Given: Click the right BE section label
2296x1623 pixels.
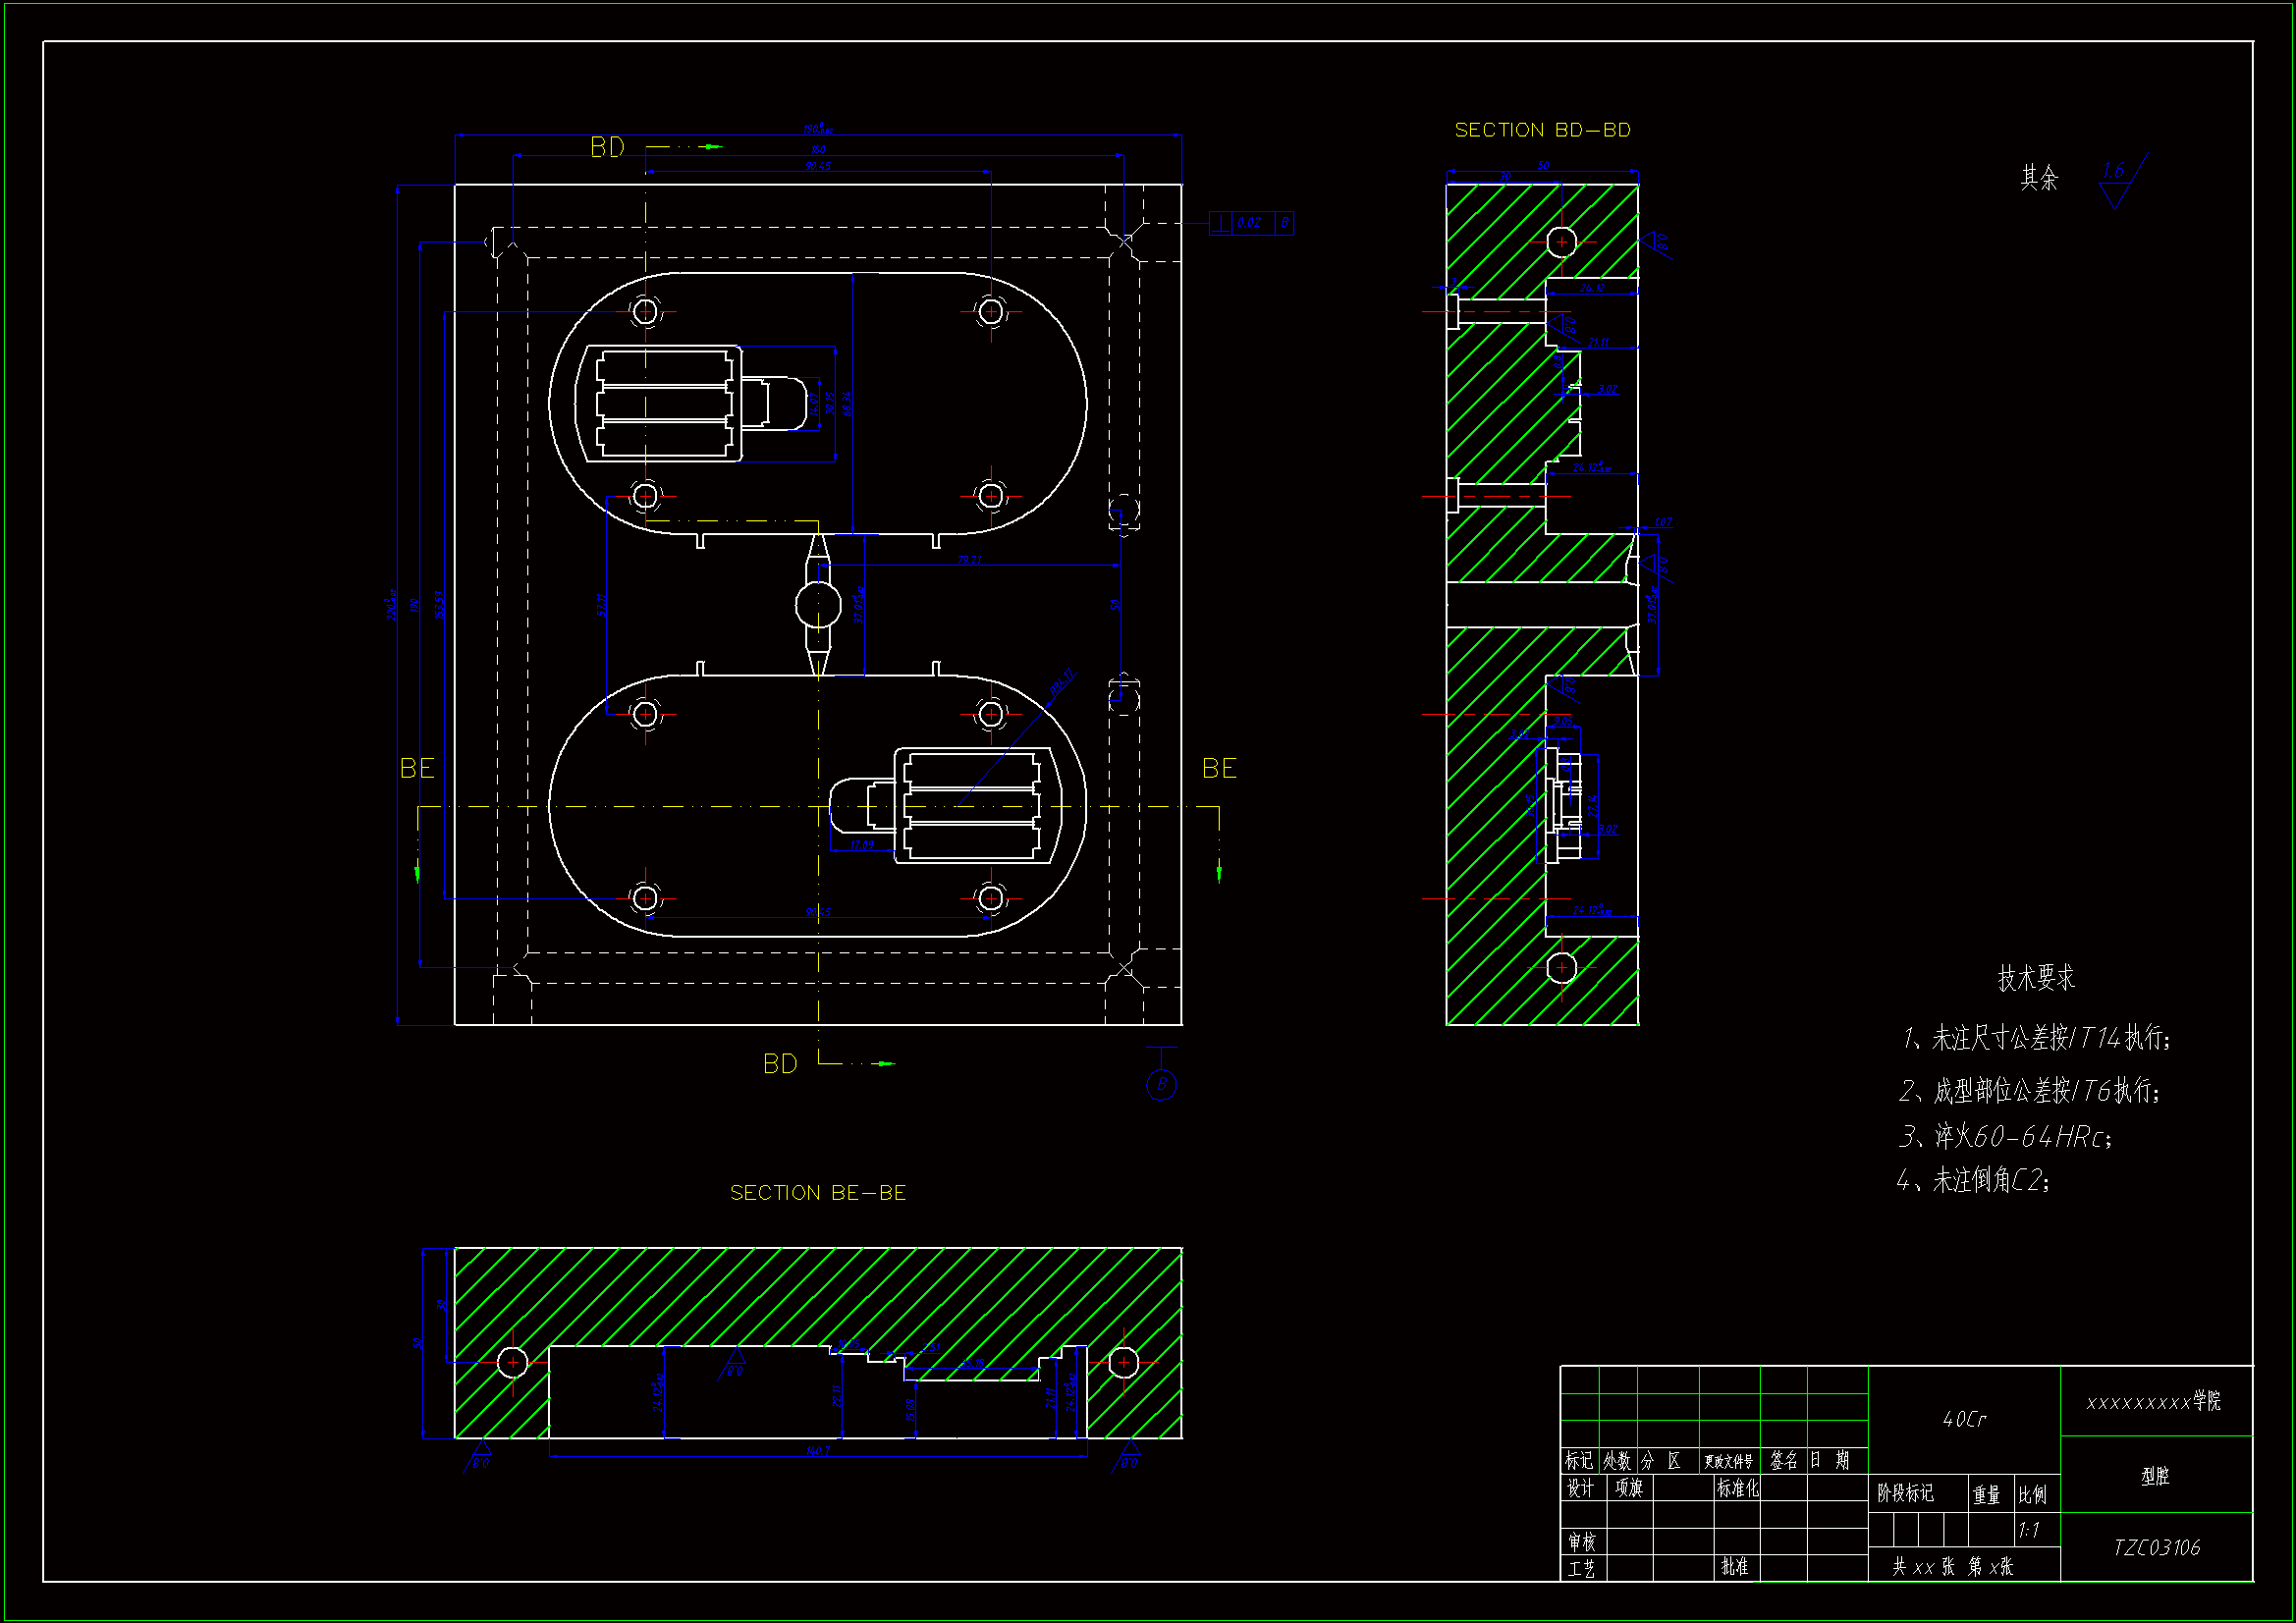Looking at the screenshot, I should pyautogui.click(x=1219, y=768).
